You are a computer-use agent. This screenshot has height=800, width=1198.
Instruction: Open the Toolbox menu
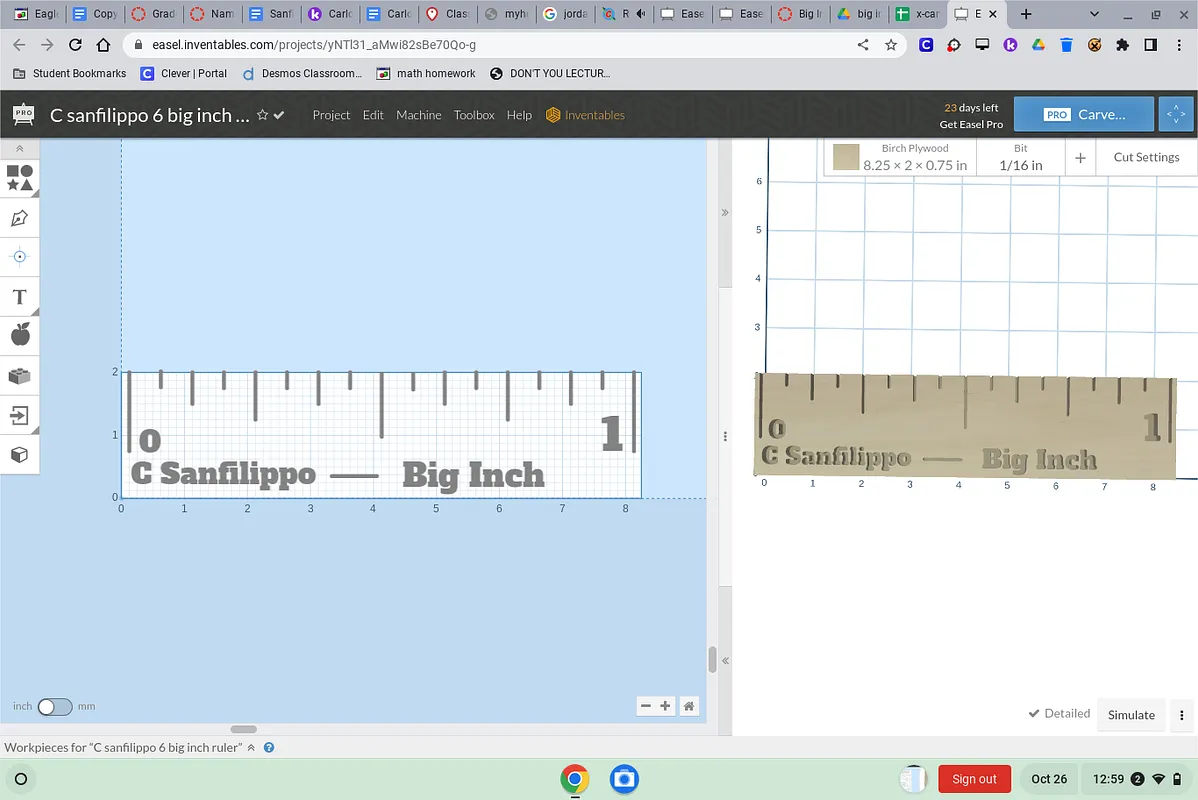coord(474,115)
